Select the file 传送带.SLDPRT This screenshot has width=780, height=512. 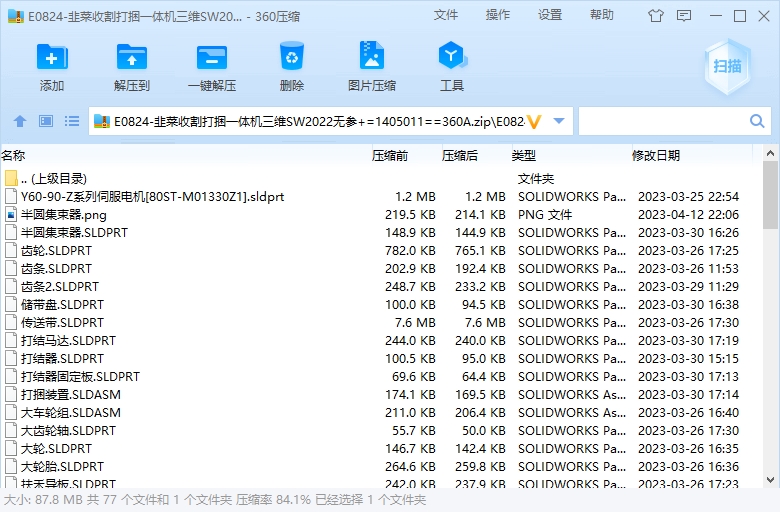pyautogui.click(x=381, y=322)
